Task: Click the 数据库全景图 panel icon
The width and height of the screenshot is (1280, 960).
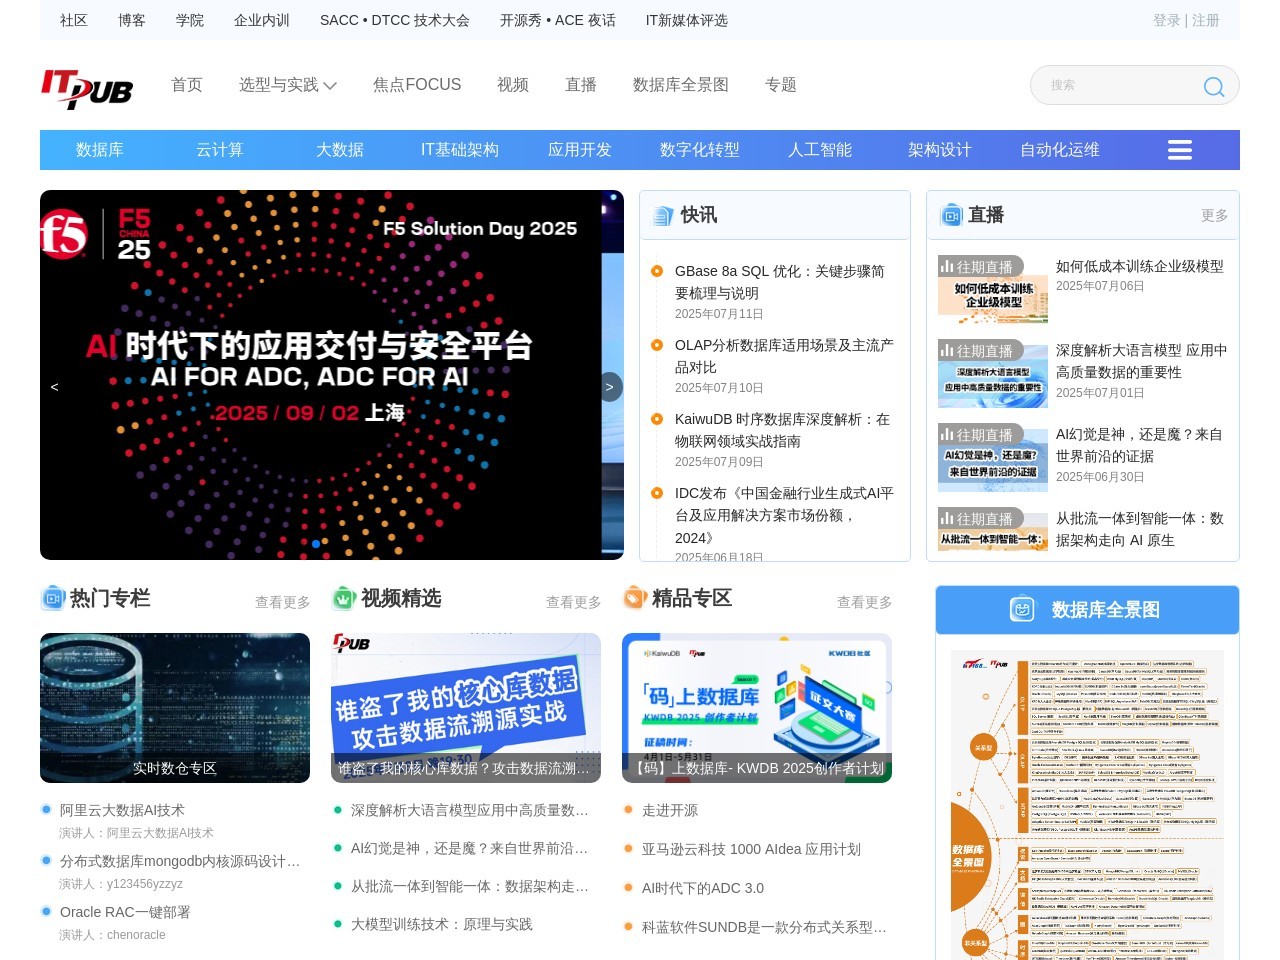Action: coord(1021,609)
